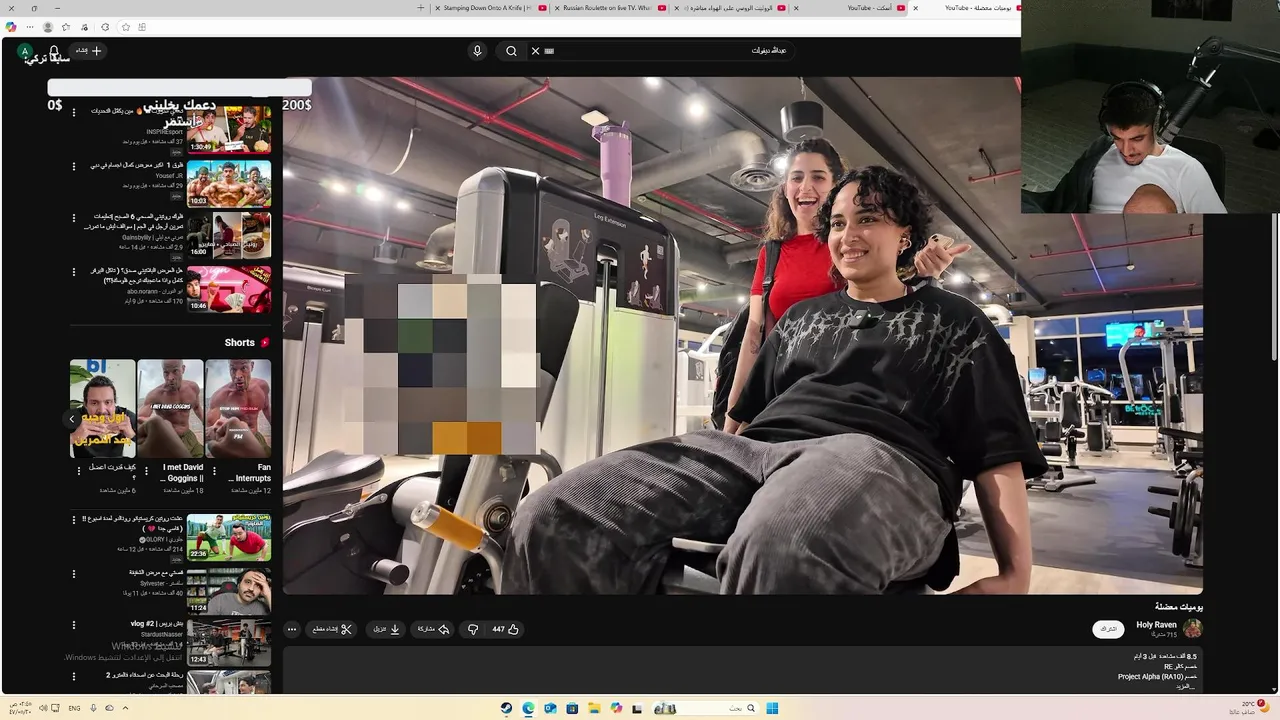The height and width of the screenshot is (720, 1280).
Task: Open the 'Fan Interrupts' Short thumbnail
Action: pos(238,408)
